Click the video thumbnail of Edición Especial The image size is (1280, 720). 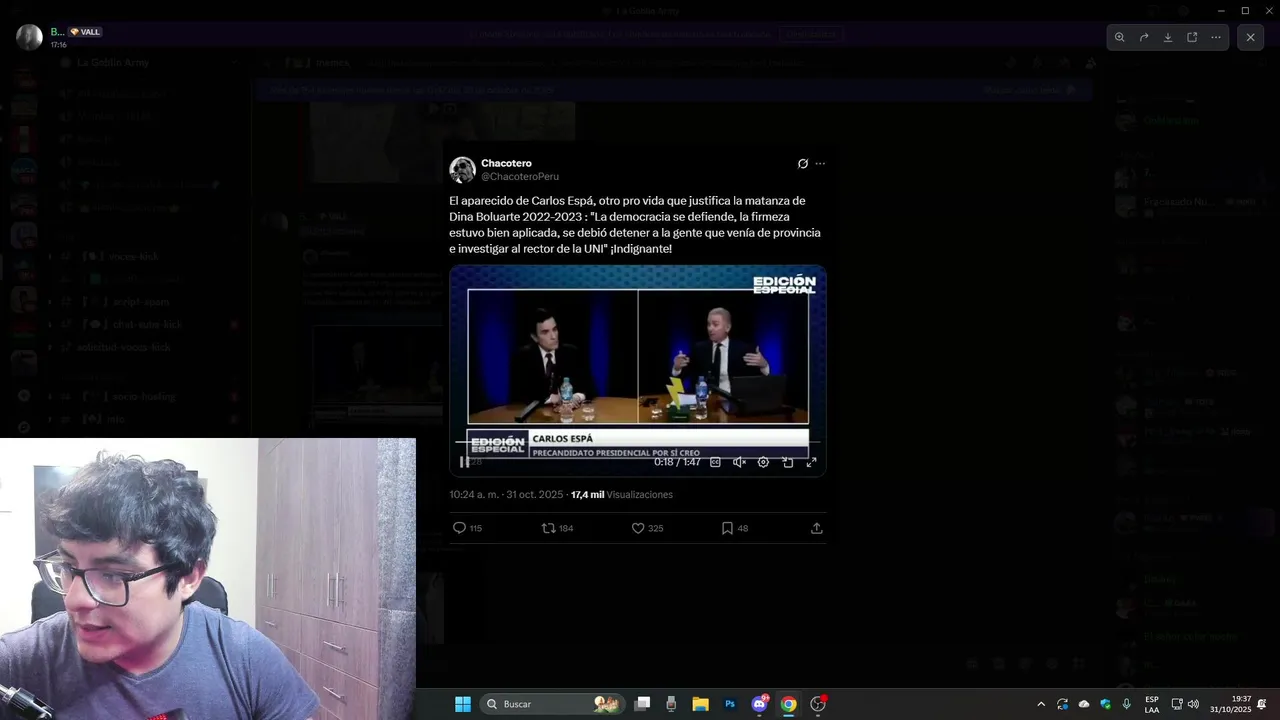(638, 370)
